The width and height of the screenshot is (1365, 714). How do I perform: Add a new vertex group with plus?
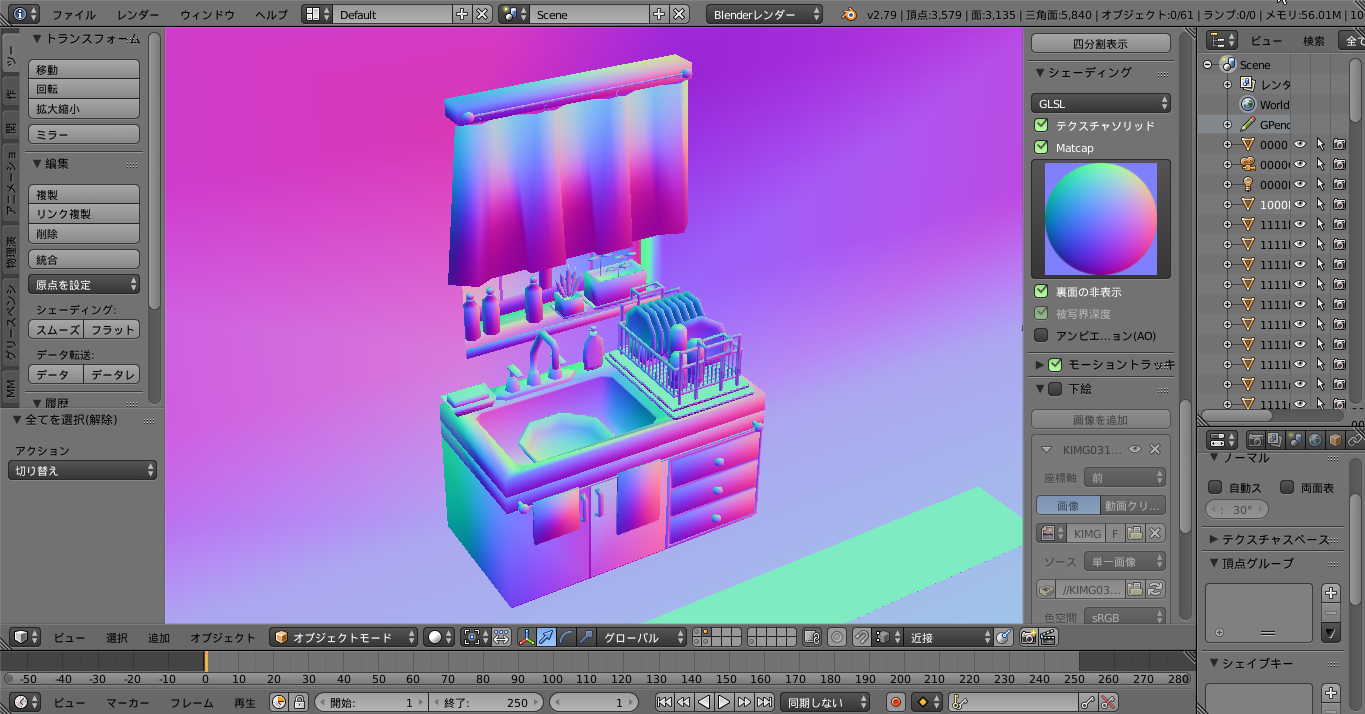coord(1330,593)
